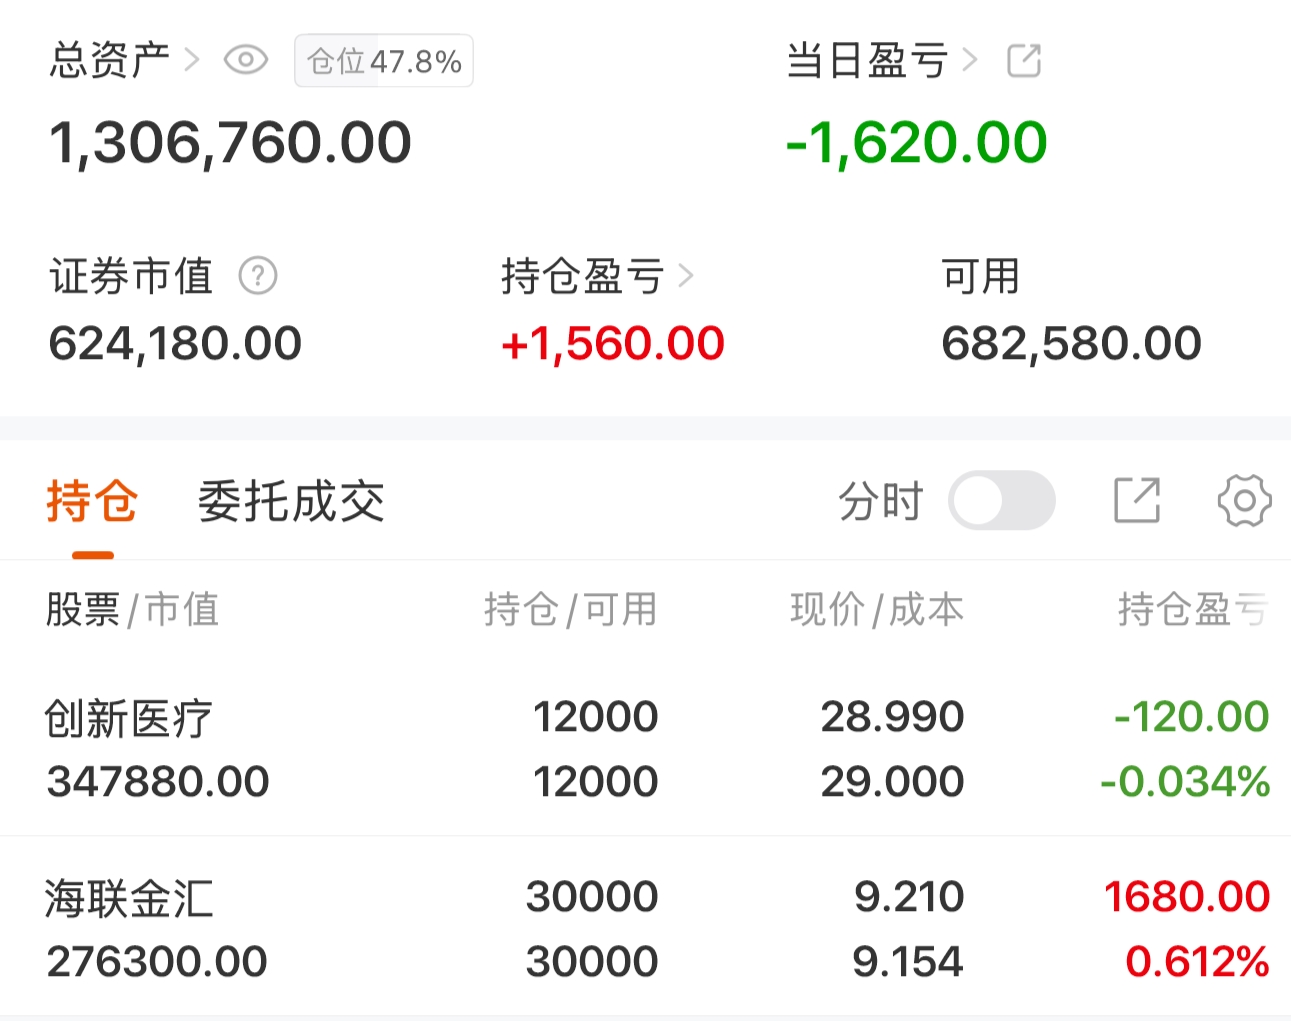Open the settings gear icon
1291x1021 pixels.
(1244, 501)
